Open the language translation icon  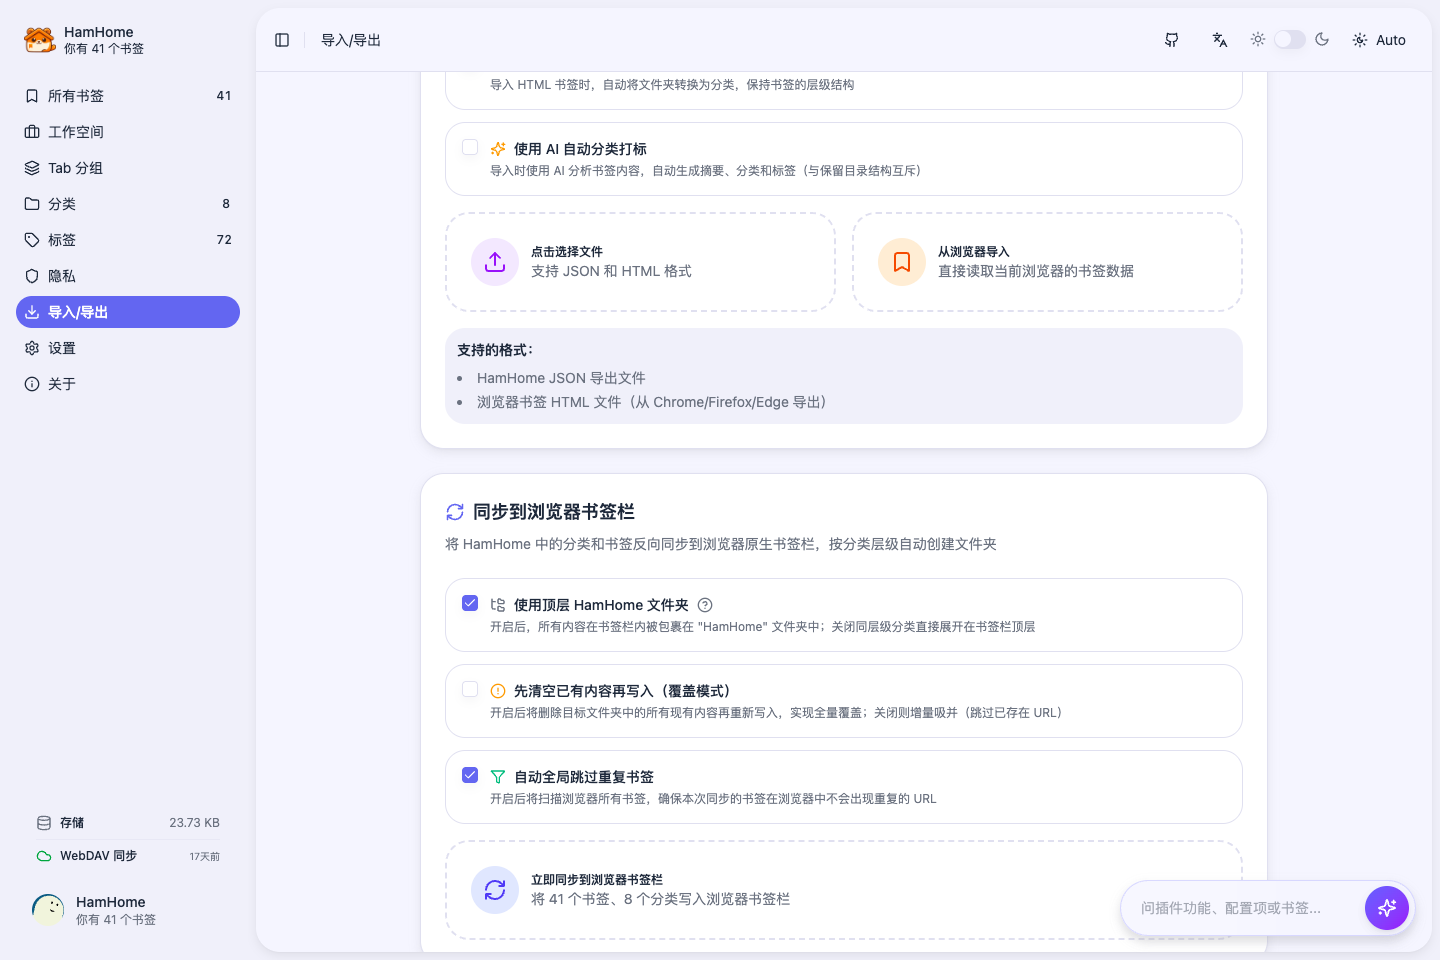(1220, 40)
